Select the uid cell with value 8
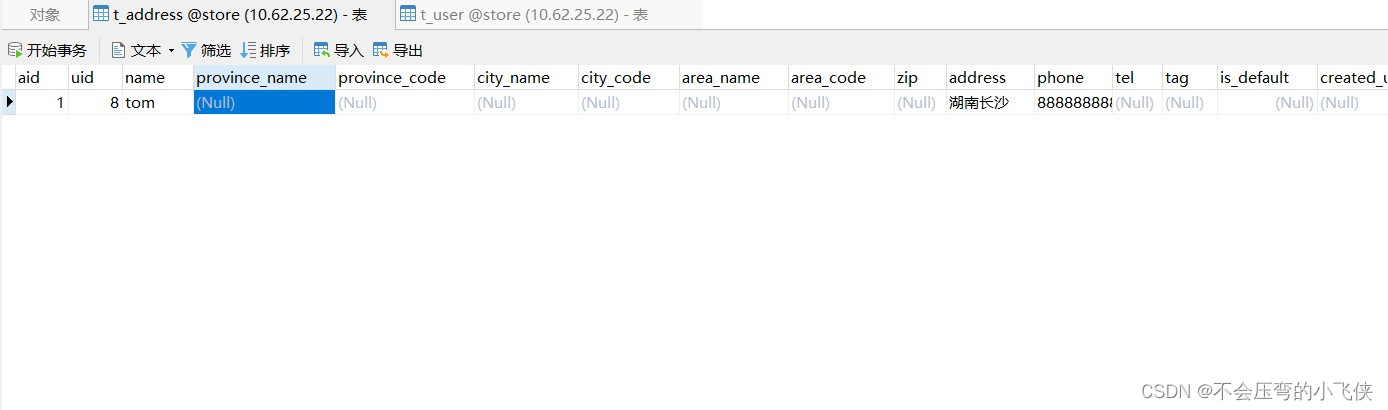 (95, 102)
